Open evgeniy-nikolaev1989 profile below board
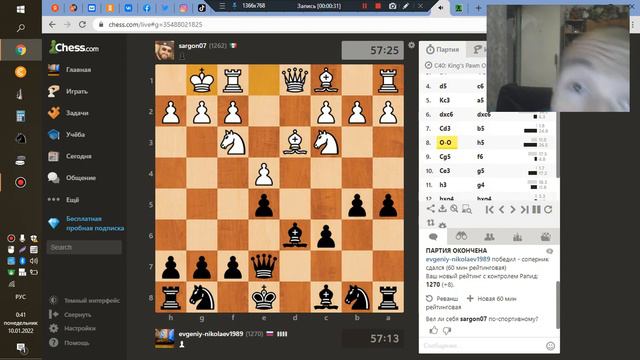Image resolution: width=640 pixels, height=360 pixels. pos(211,333)
